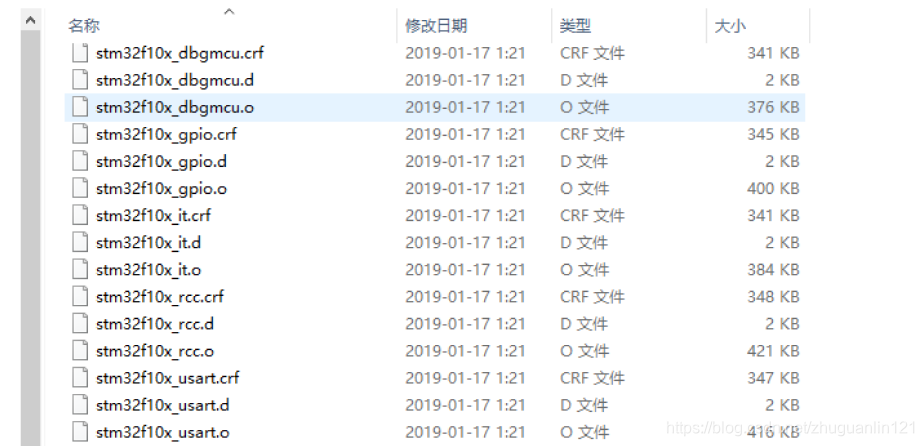Select the stm32f10x_it.o file name
Screen dimensions: 924x446
click(x=148, y=270)
